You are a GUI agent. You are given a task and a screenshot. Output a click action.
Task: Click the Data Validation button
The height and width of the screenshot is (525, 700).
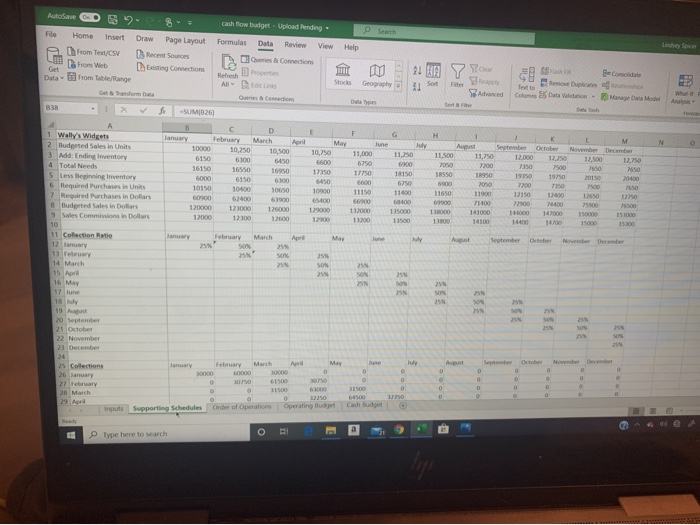[564, 95]
